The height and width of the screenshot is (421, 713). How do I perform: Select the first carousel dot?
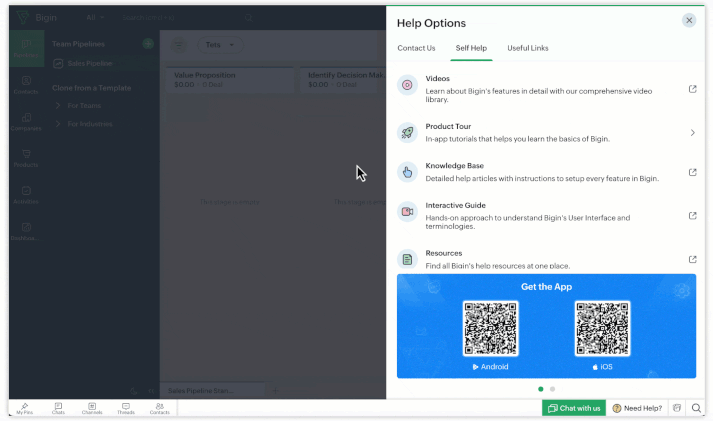click(540, 389)
